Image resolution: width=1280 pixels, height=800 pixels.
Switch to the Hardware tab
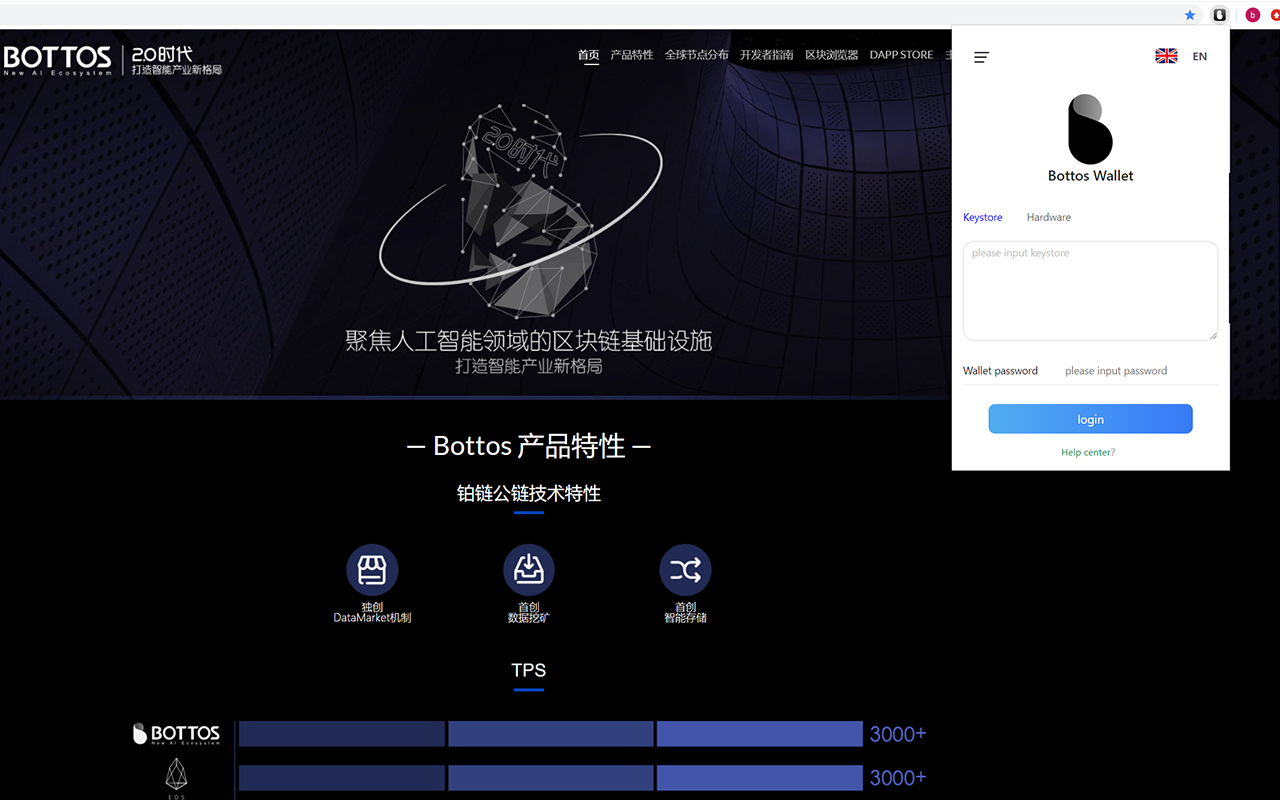coord(1048,217)
